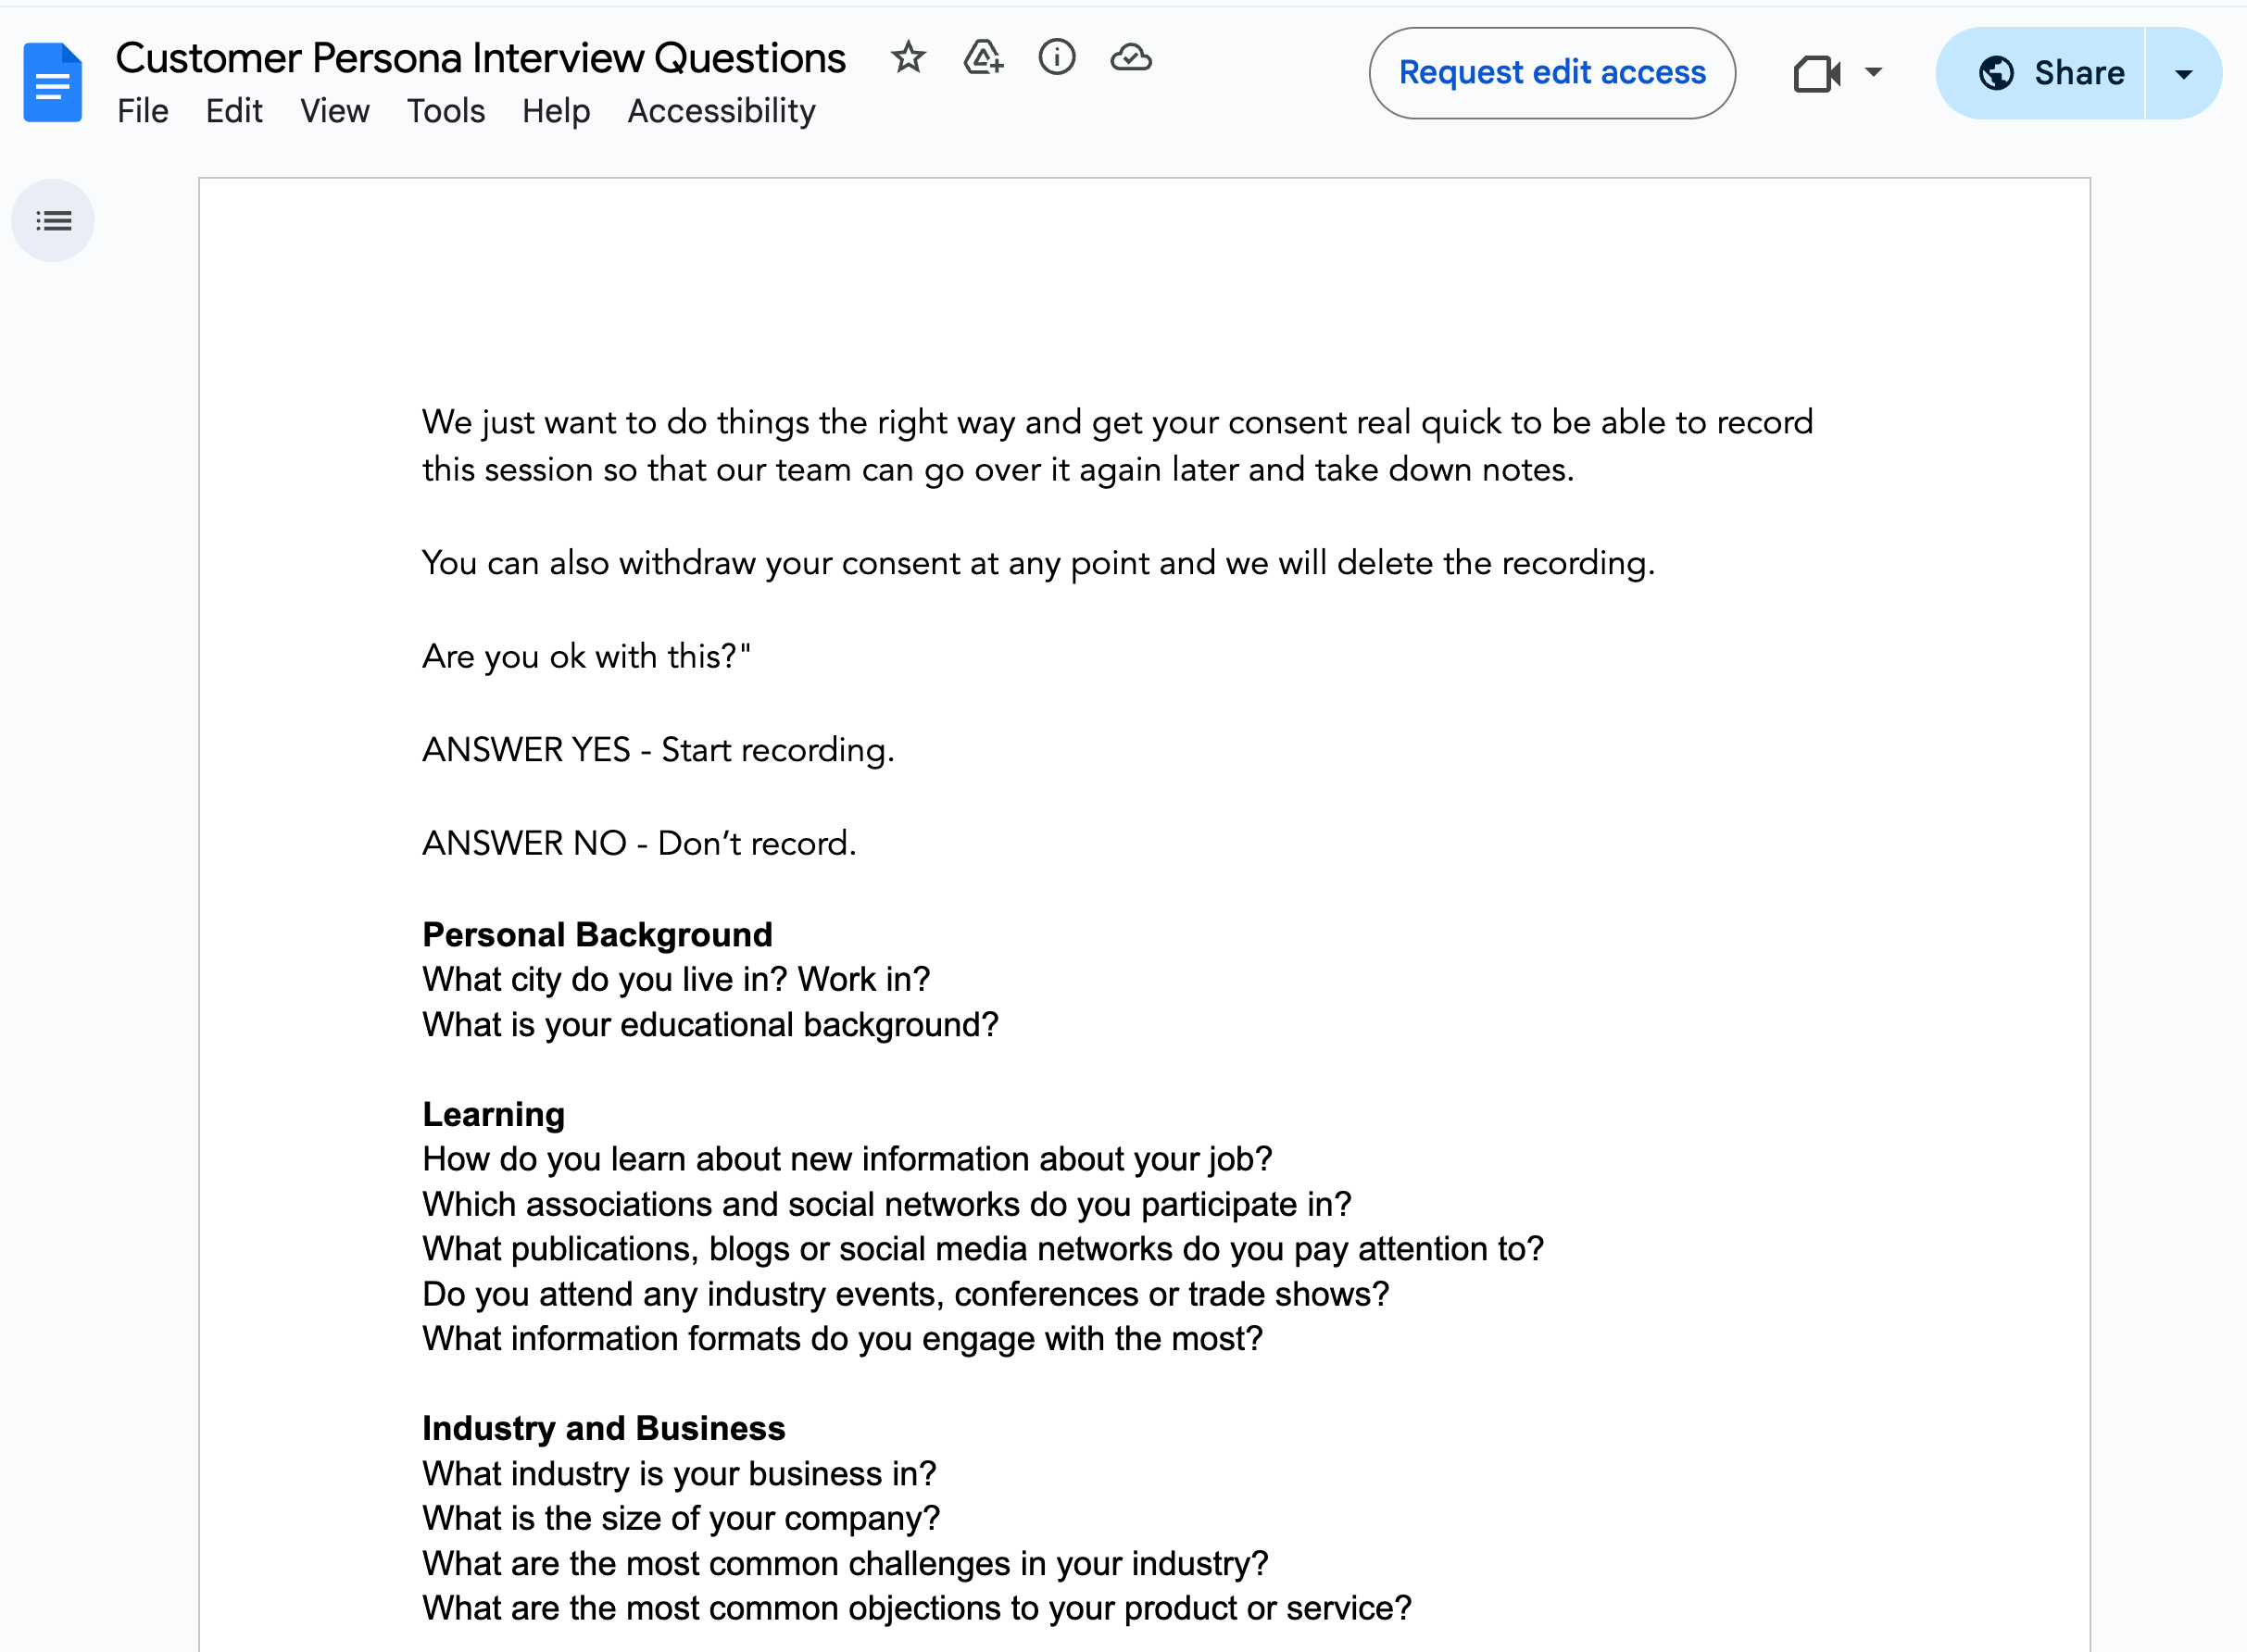Click the globe icon on the Share button
The height and width of the screenshot is (1652, 2247).
click(x=1996, y=72)
